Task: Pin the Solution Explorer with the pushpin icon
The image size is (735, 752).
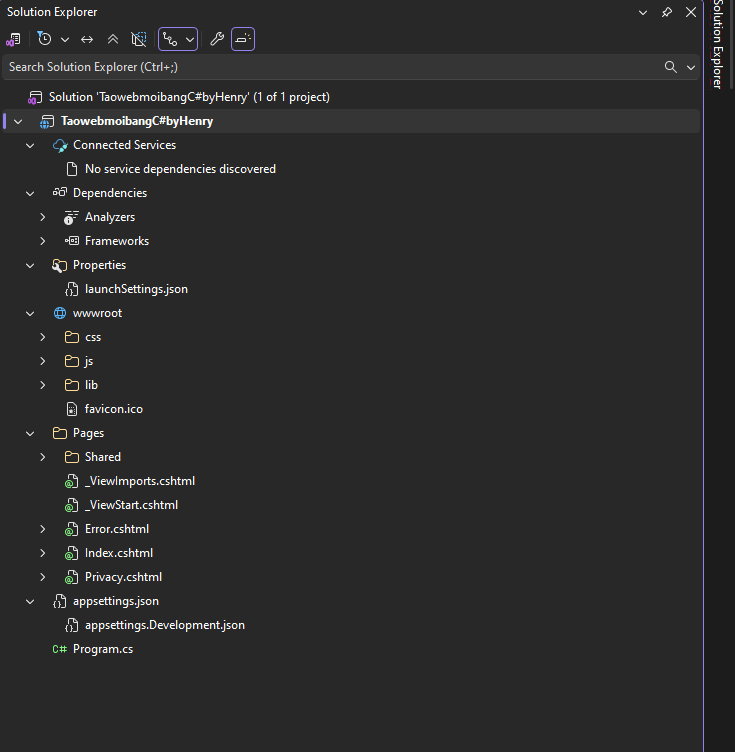Action: 667,12
